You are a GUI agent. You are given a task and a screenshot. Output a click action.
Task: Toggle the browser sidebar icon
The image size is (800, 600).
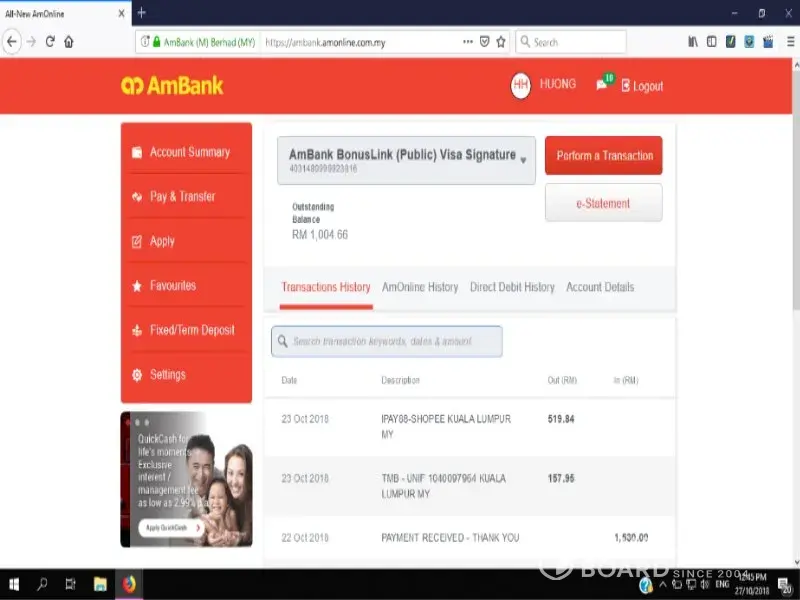tap(711, 42)
